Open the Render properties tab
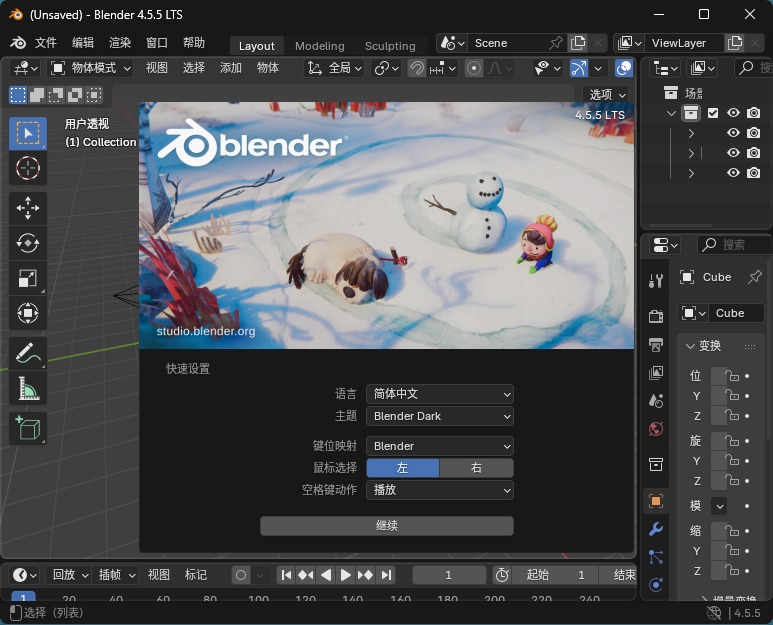Viewport: 773px width, 625px height. pyautogui.click(x=656, y=316)
